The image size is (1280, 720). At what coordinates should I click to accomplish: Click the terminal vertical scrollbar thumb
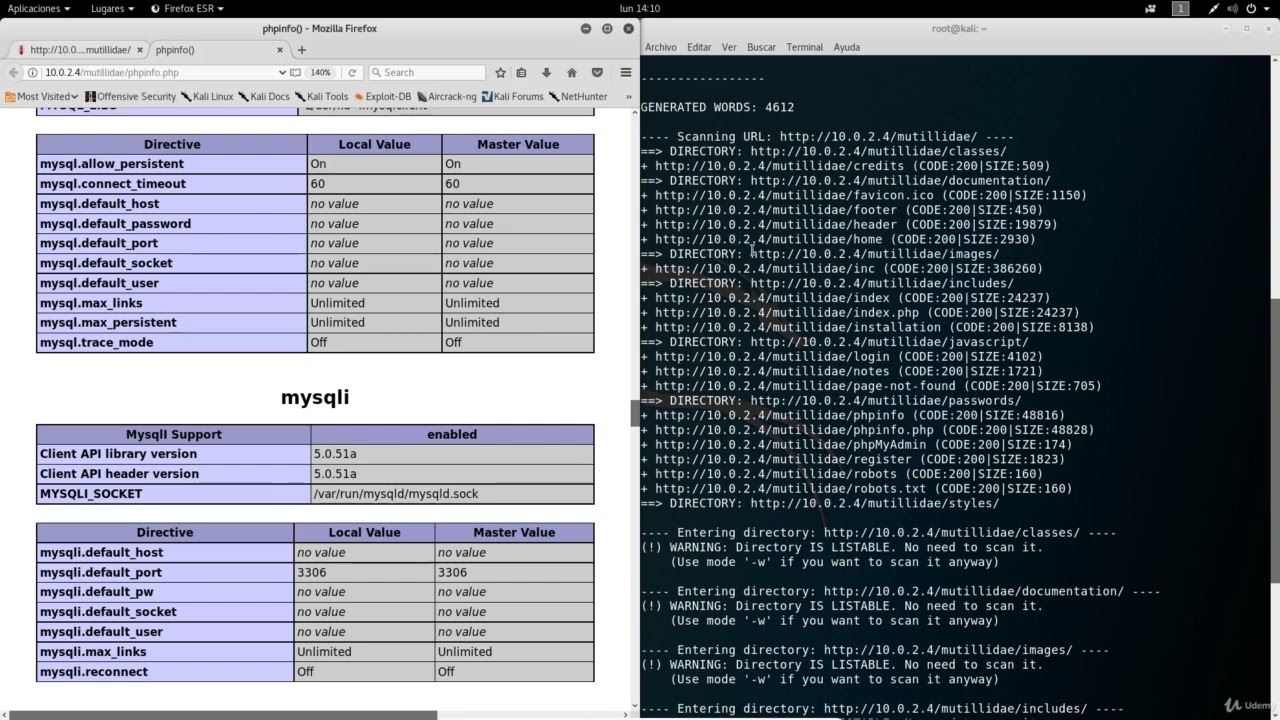coord(1275,440)
